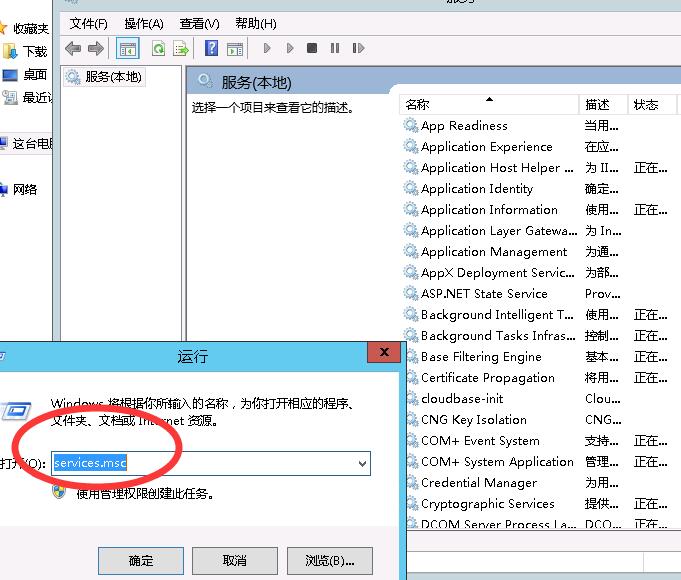Select 服务(本地) in the left tree pane
681x580 pixels.
pyautogui.click(x=113, y=77)
